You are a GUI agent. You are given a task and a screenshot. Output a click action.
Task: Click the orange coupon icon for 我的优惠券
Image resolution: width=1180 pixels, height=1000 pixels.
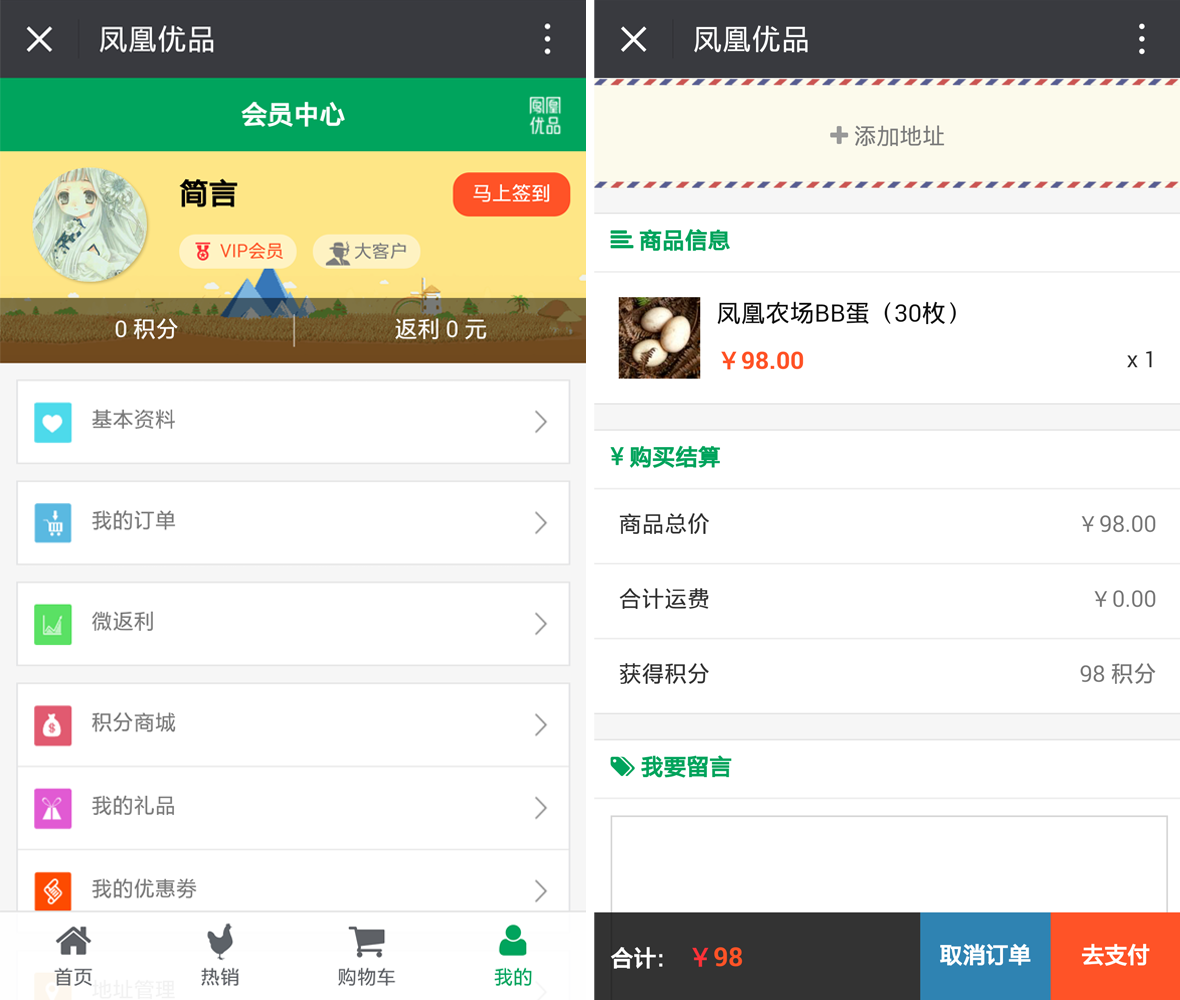coord(53,890)
